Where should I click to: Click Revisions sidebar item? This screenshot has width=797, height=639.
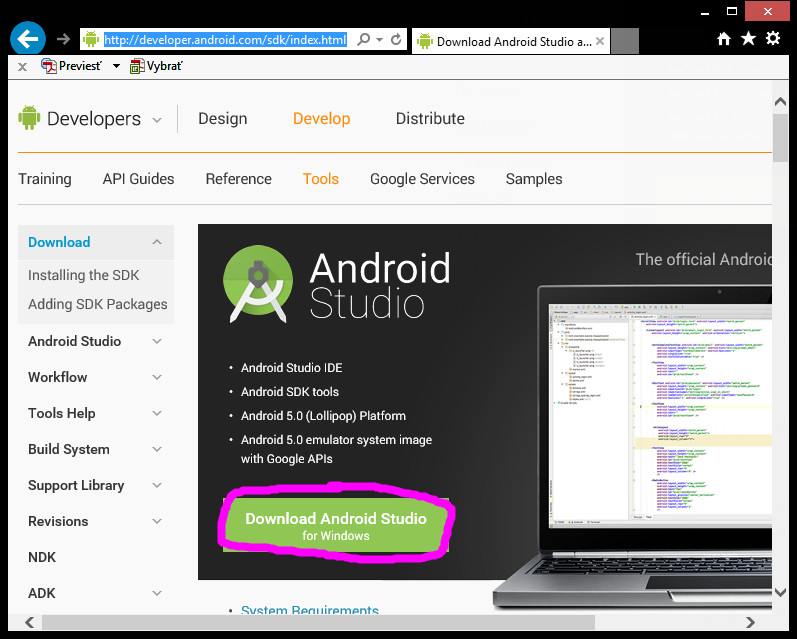click(x=58, y=522)
